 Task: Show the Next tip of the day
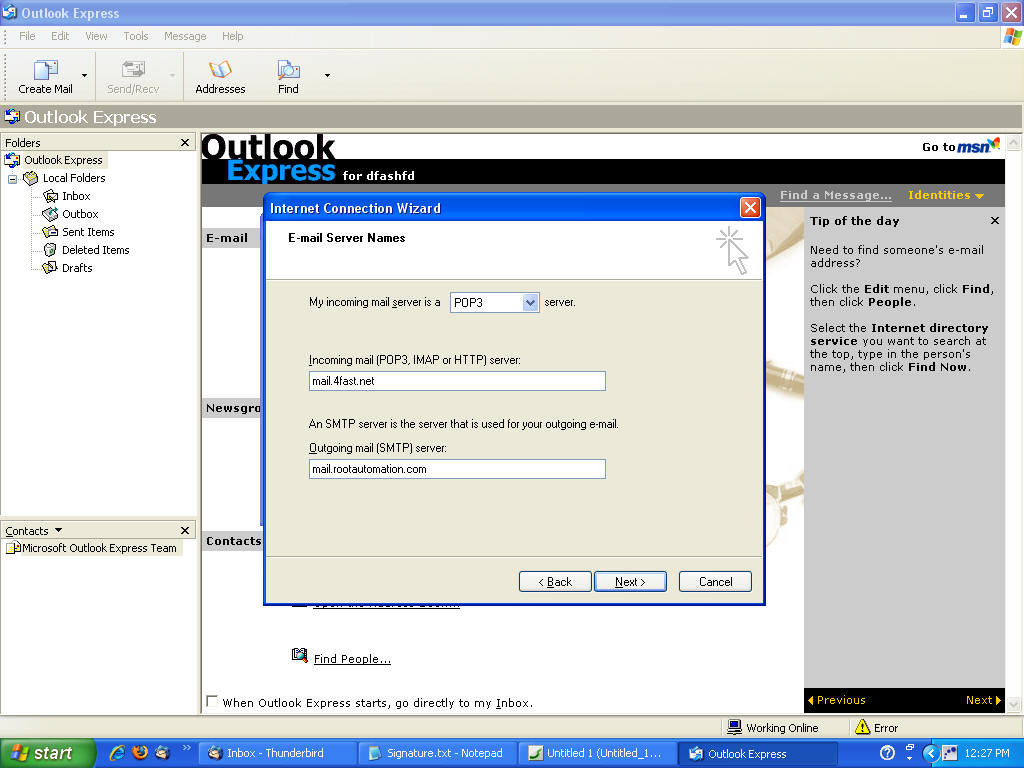(983, 700)
